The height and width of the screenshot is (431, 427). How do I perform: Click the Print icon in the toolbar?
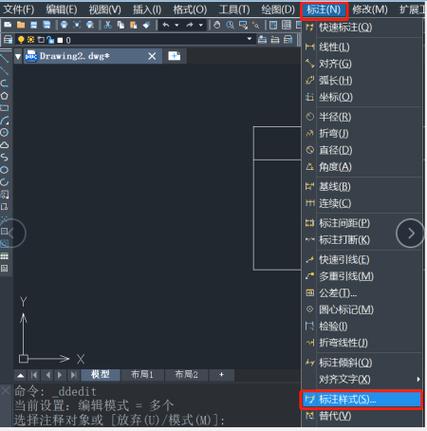pyautogui.click(x=64, y=25)
